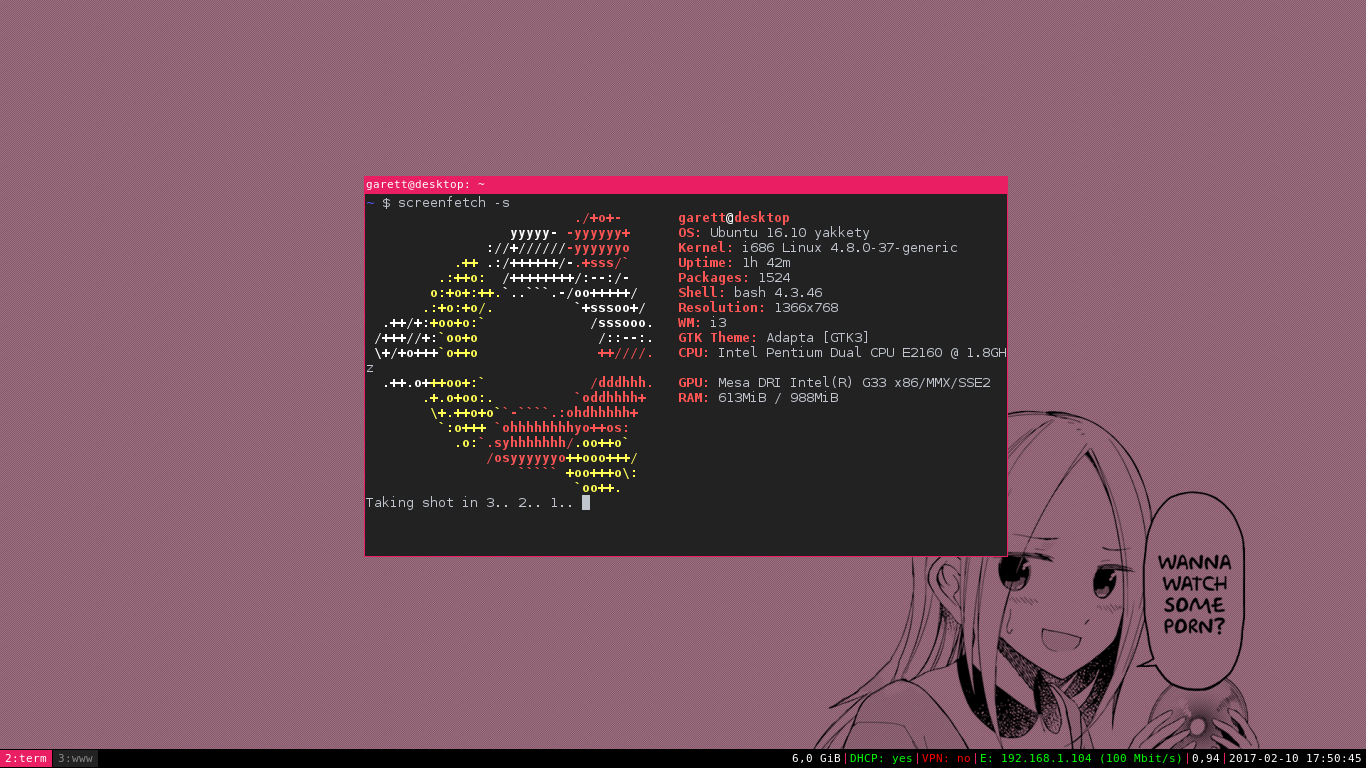Image resolution: width=1366 pixels, height=768 pixels.
Task: Click the Ubuntu ASCII art logo
Action: (514, 353)
